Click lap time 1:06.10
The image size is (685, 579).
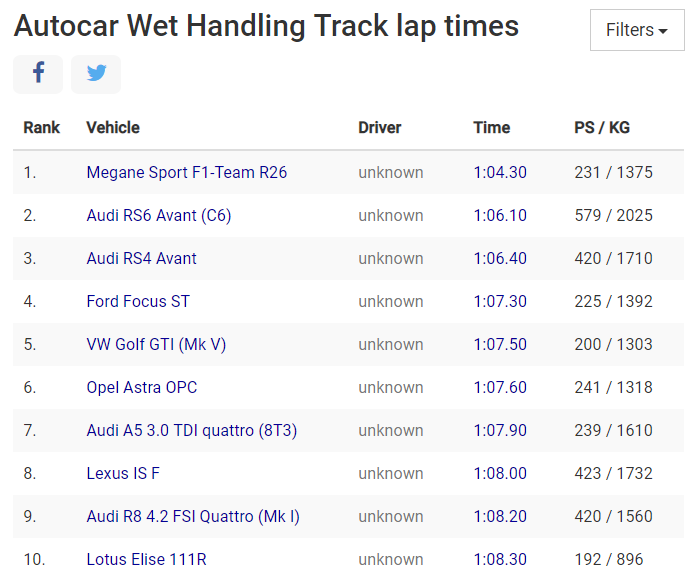pyautogui.click(x=500, y=215)
